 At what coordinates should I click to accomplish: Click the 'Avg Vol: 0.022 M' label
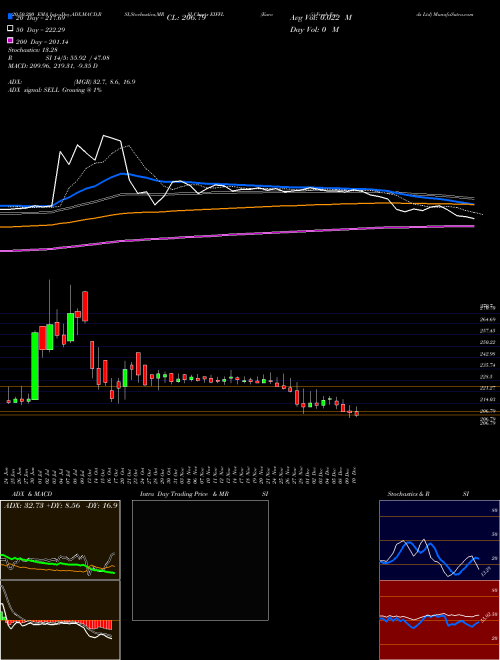coord(321,18)
